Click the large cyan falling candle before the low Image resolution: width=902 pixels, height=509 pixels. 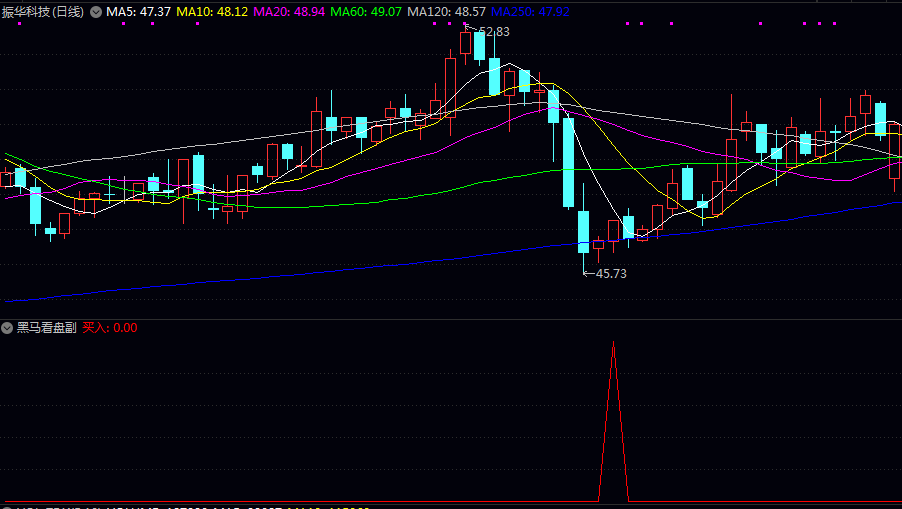[568, 162]
